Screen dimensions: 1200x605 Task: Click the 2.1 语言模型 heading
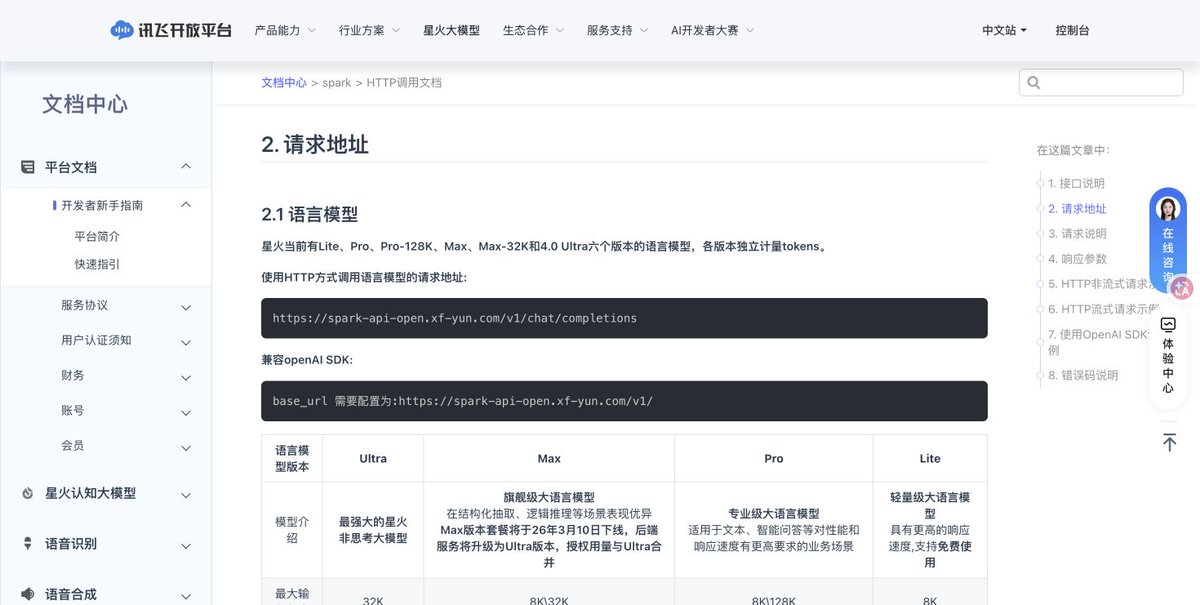coord(310,214)
